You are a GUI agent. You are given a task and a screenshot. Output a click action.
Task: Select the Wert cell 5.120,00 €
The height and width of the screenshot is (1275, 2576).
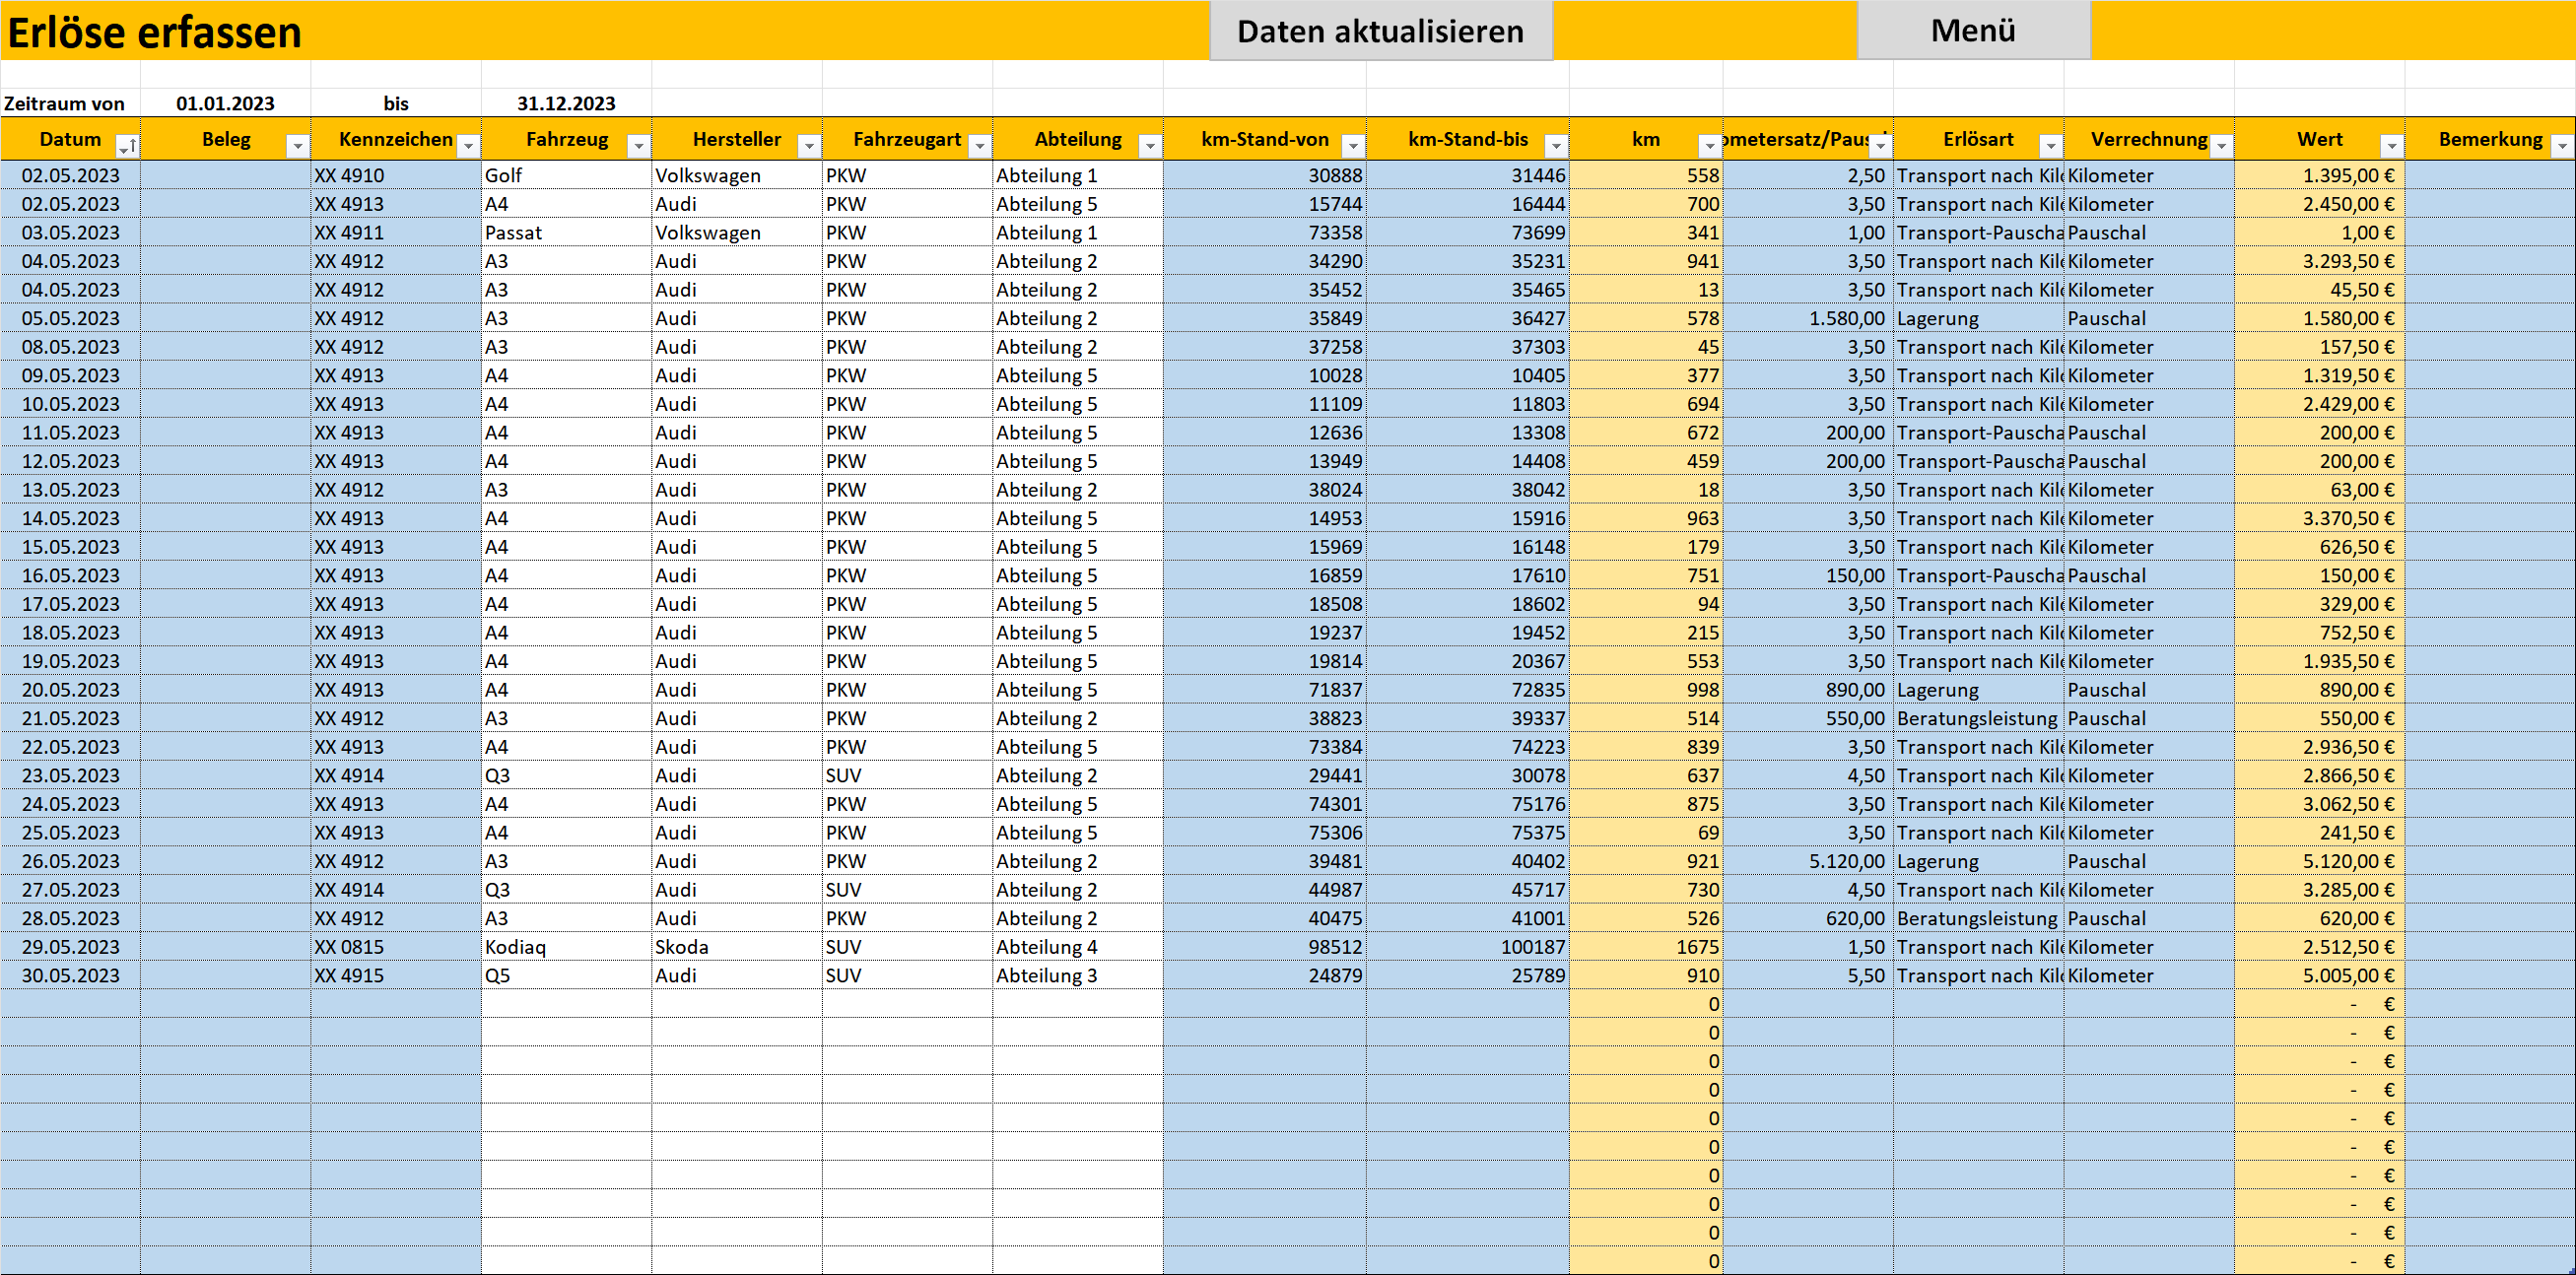click(x=2319, y=861)
